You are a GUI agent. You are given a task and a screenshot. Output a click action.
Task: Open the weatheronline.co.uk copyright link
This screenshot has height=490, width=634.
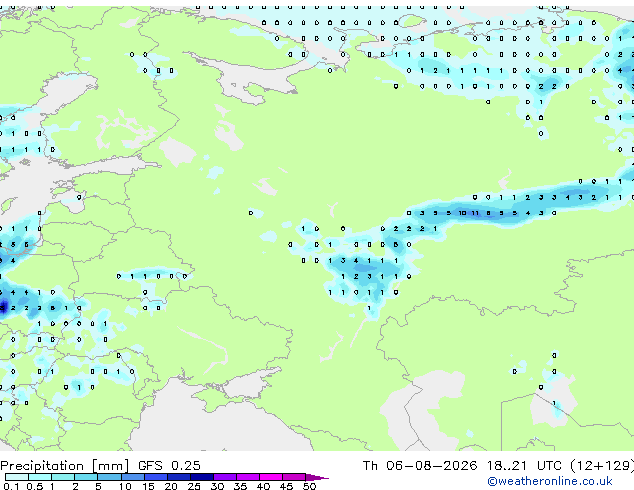click(x=550, y=481)
